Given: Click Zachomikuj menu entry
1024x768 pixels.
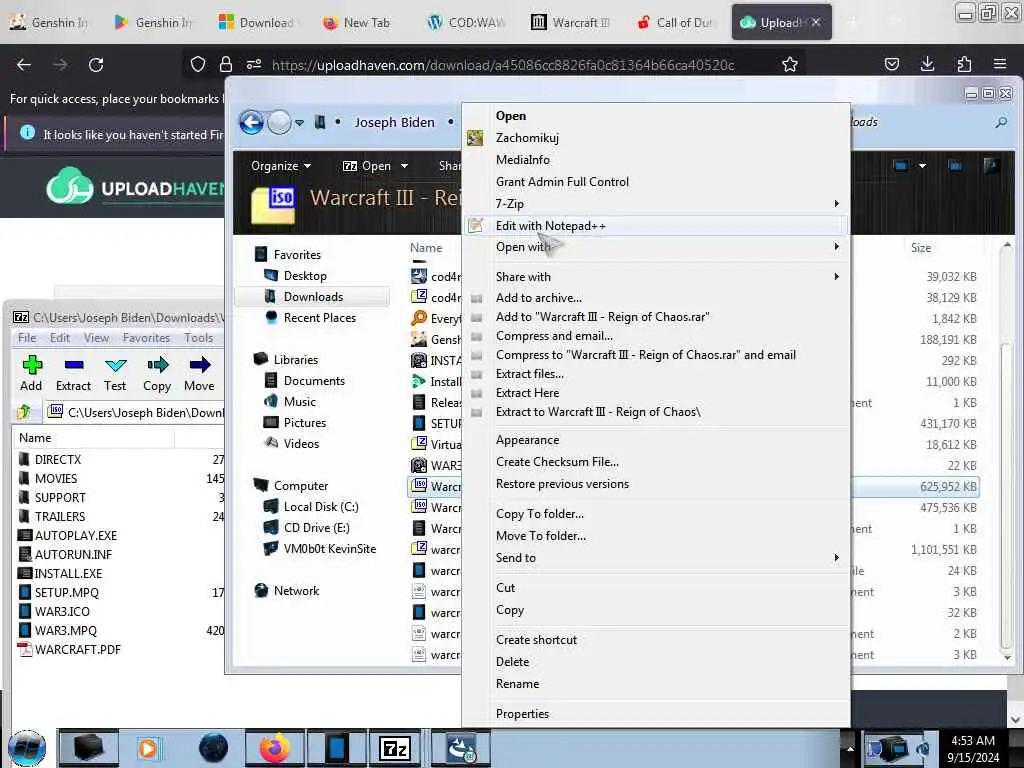Looking at the screenshot, I should coord(655,138).
